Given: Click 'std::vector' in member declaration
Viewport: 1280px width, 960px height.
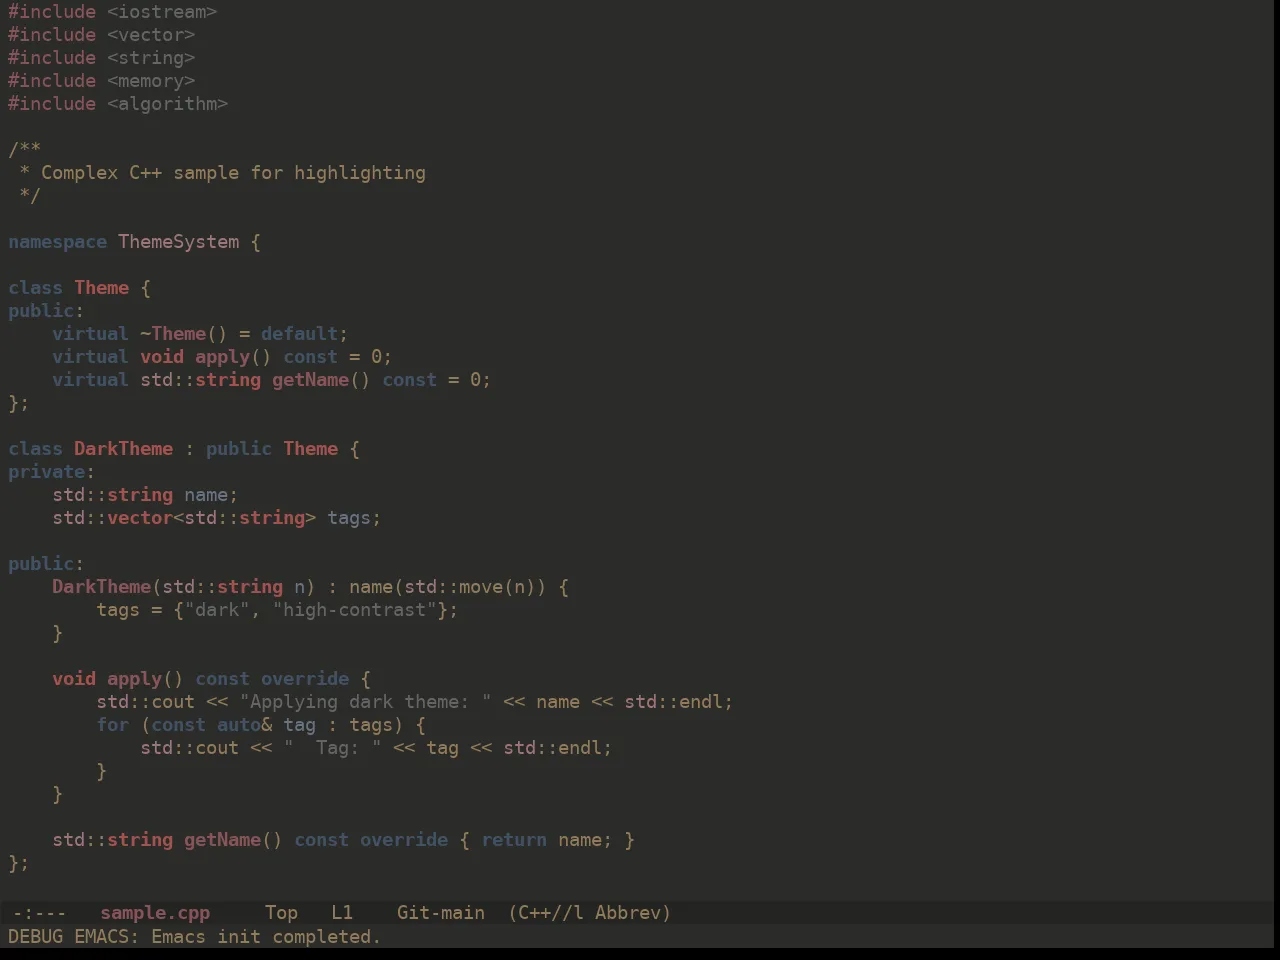Looking at the screenshot, I should tap(112, 518).
